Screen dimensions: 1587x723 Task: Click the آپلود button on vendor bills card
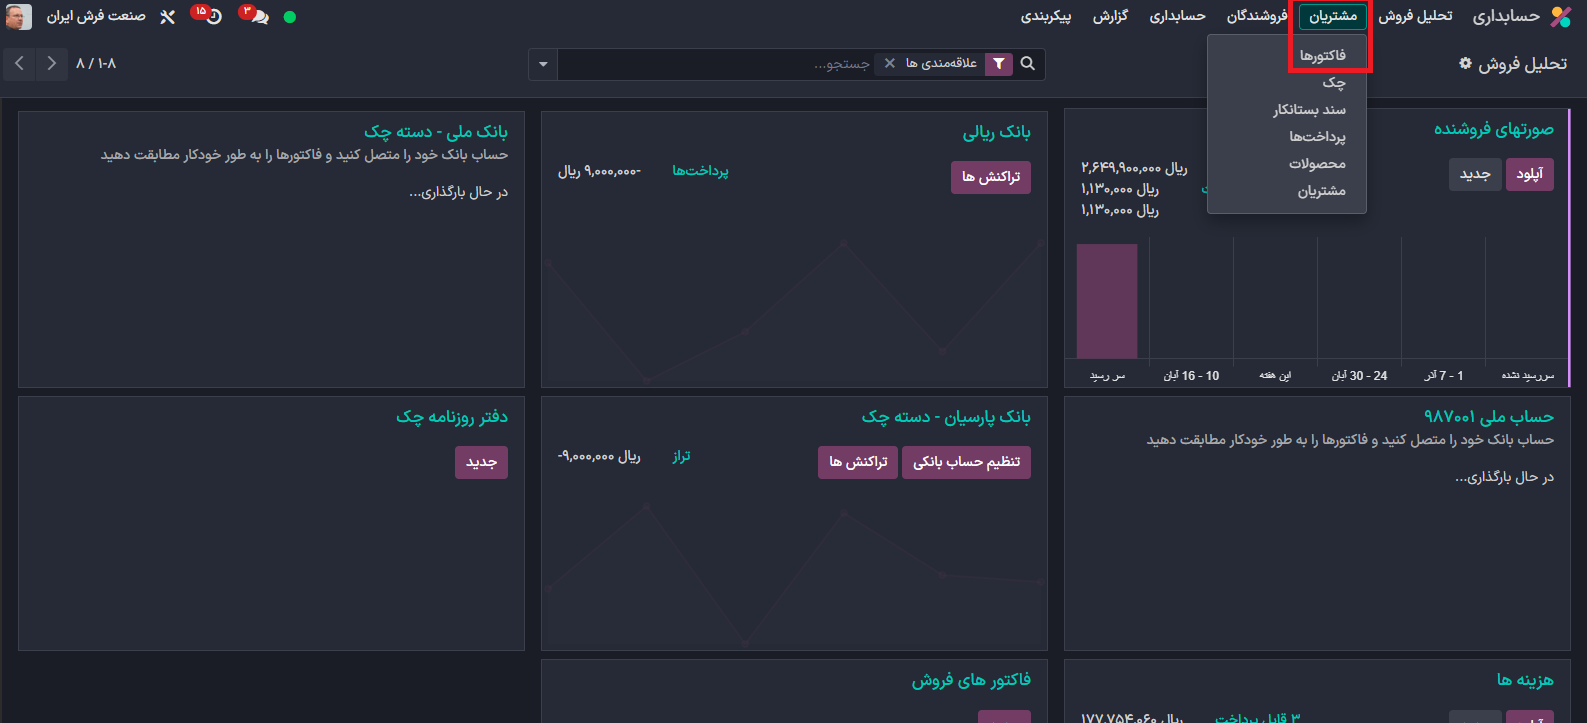[1529, 174]
